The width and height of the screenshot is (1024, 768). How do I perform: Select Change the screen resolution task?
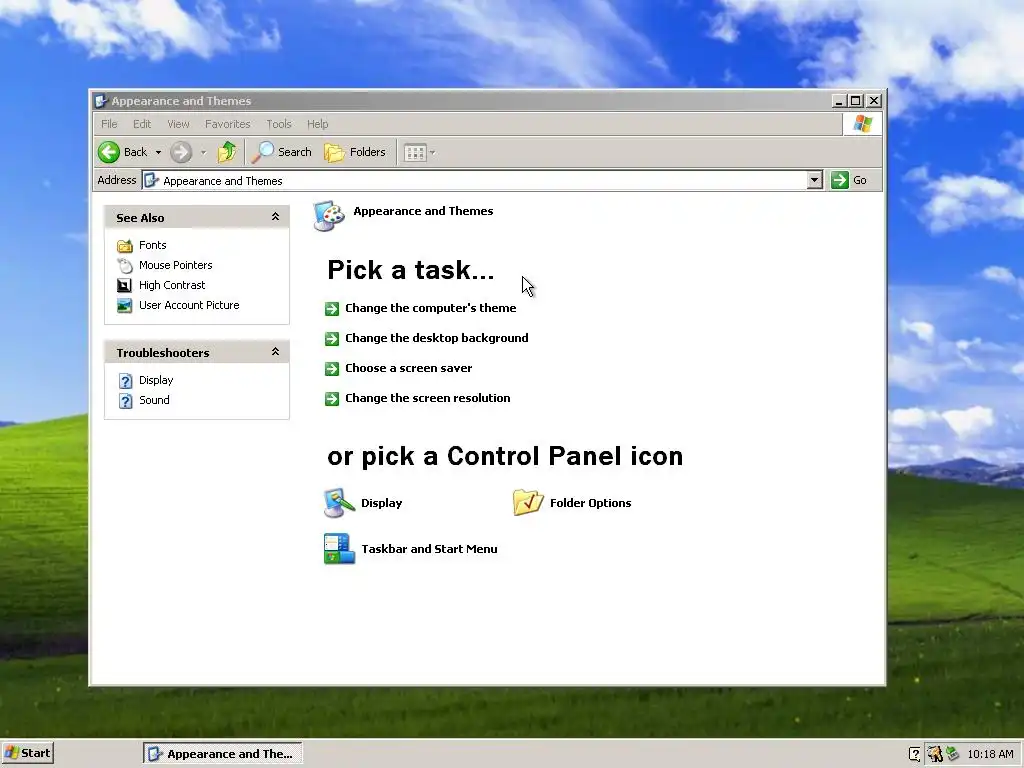[427, 398]
